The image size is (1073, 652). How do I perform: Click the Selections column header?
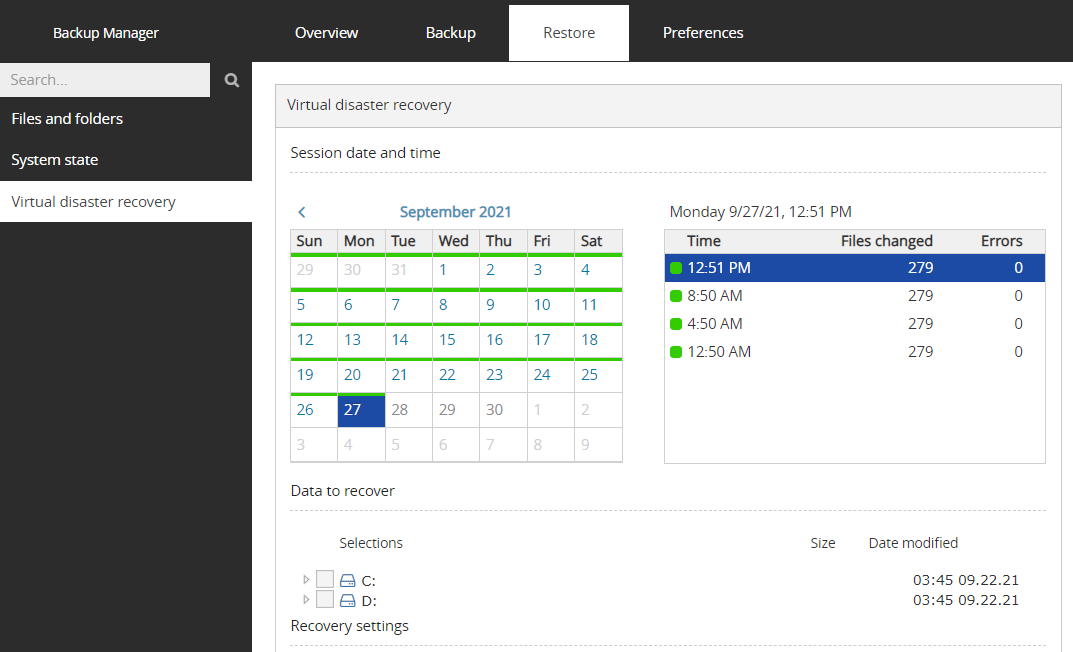(x=371, y=543)
